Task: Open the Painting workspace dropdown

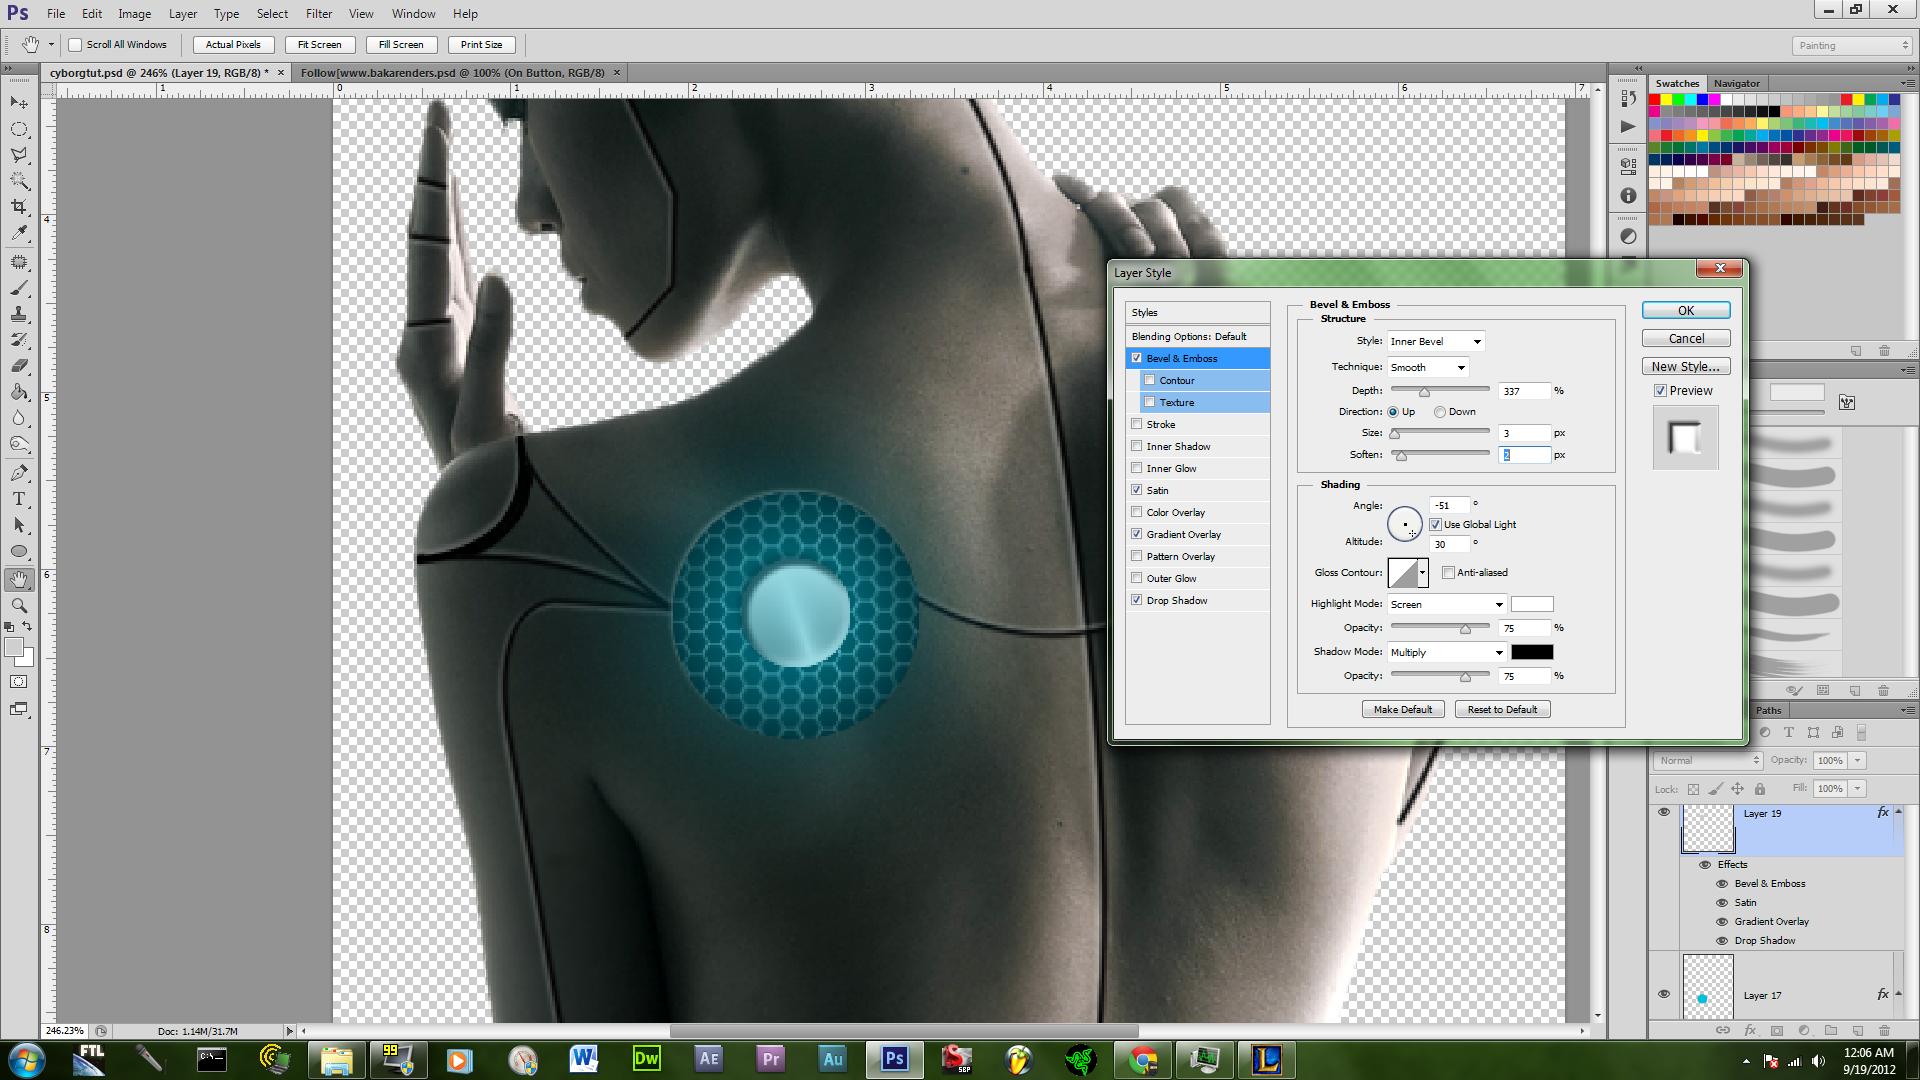Action: coord(1851,45)
